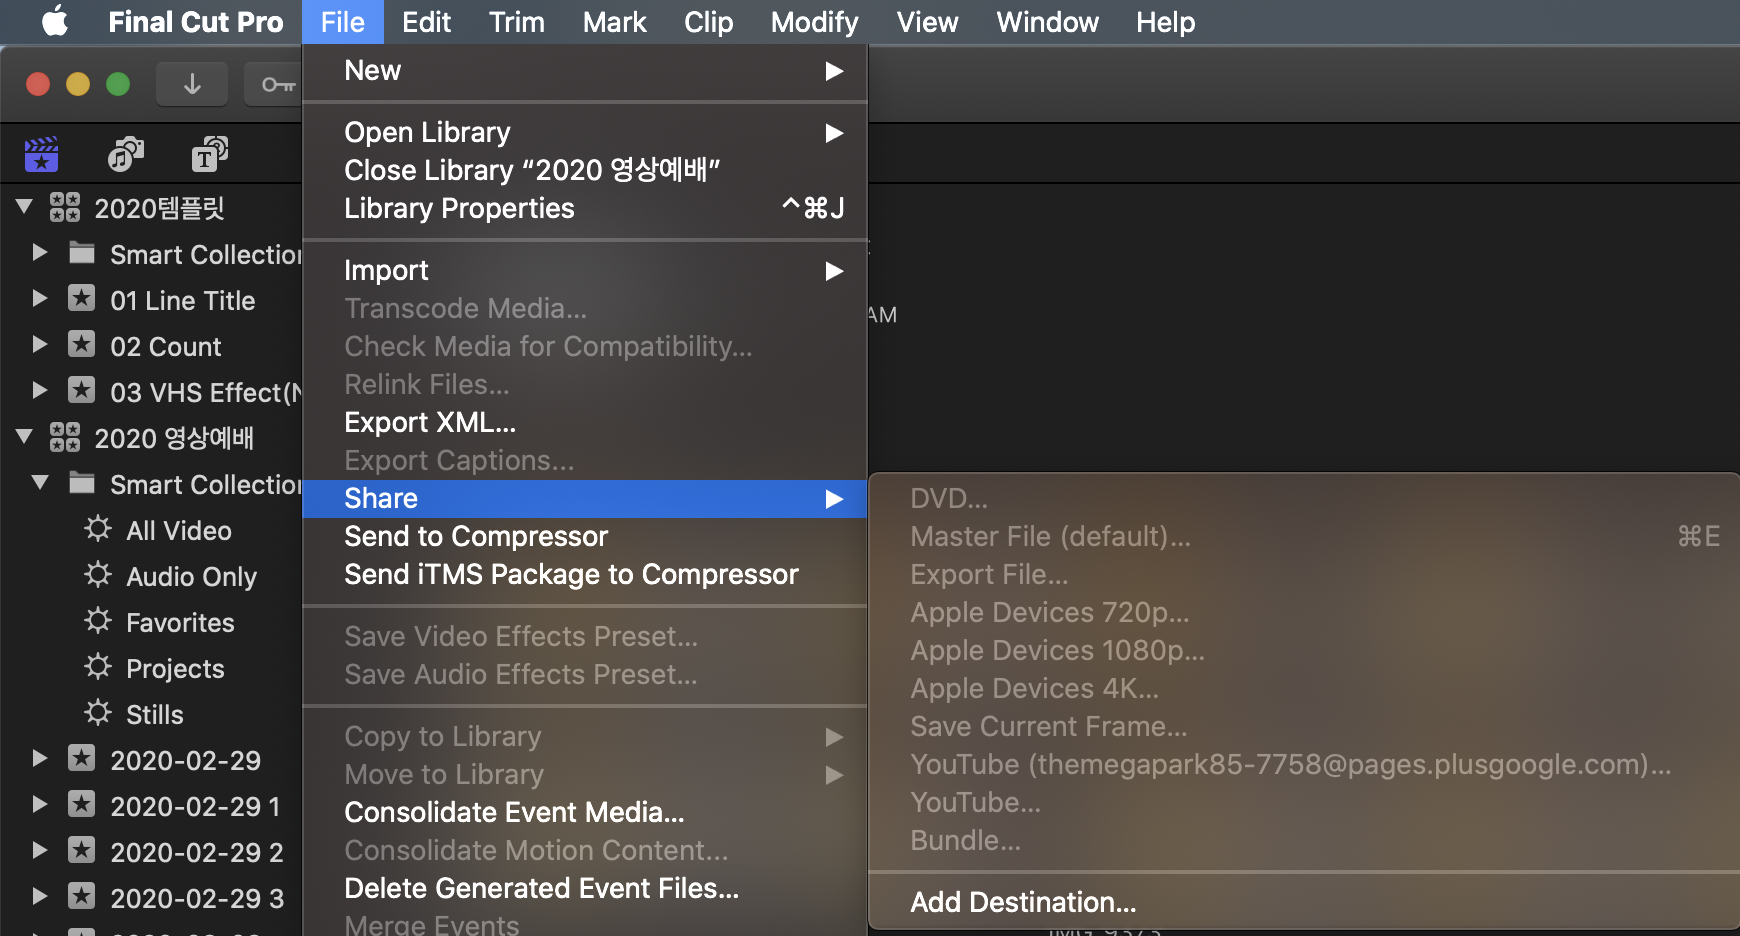The width and height of the screenshot is (1740, 936).
Task: Click library icon of 2020 영상예배
Action: [x=65, y=437]
